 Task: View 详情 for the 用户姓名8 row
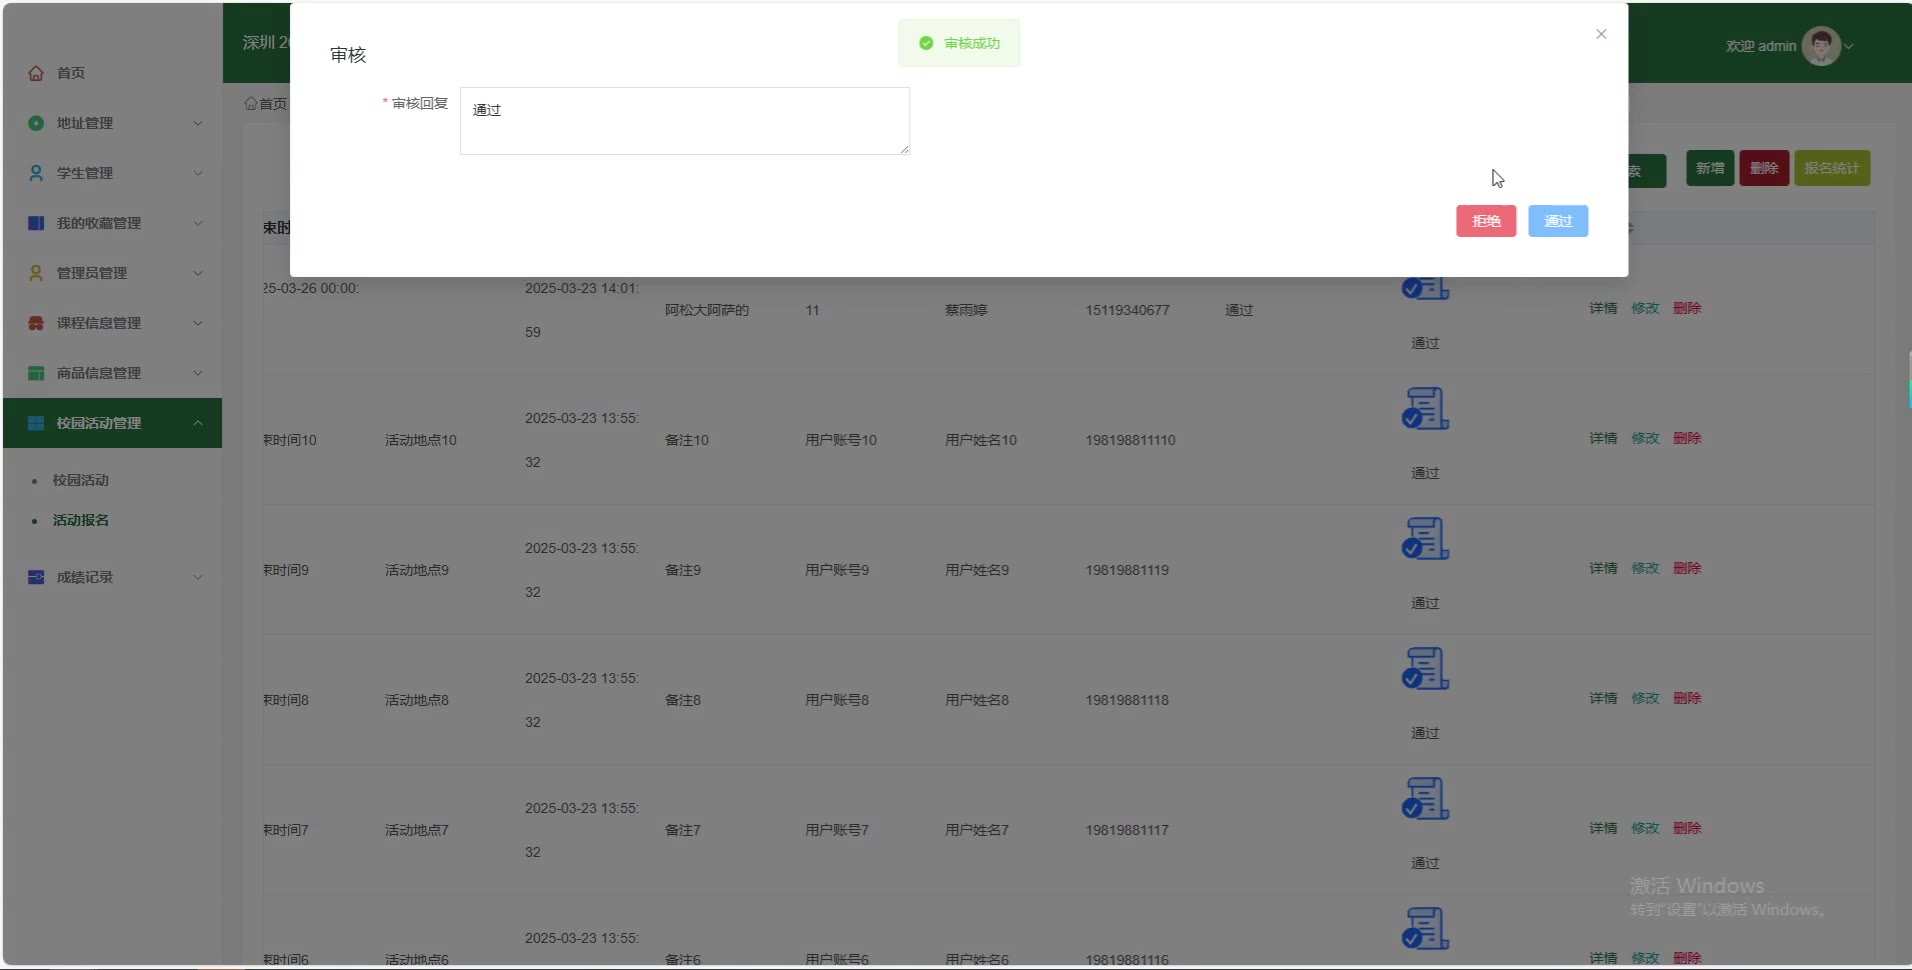point(1603,698)
